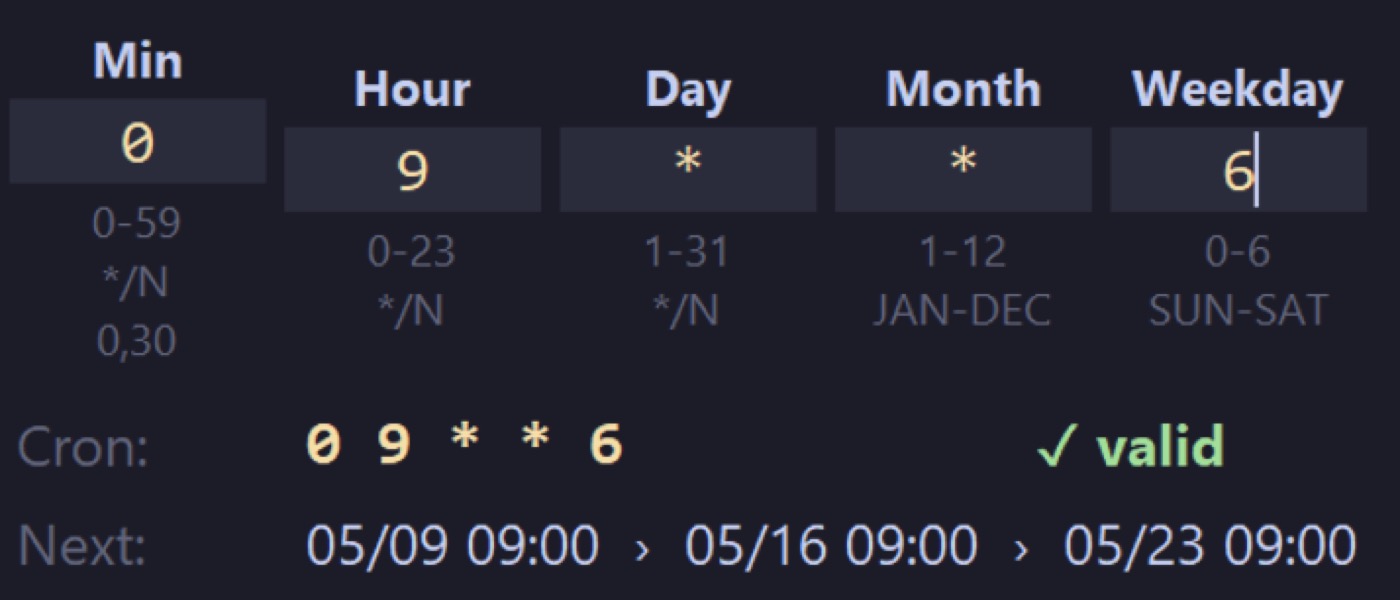The width and height of the screenshot is (1400, 600).
Task: Click the 0,30 example hint under Min
Action: coord(137,342)
